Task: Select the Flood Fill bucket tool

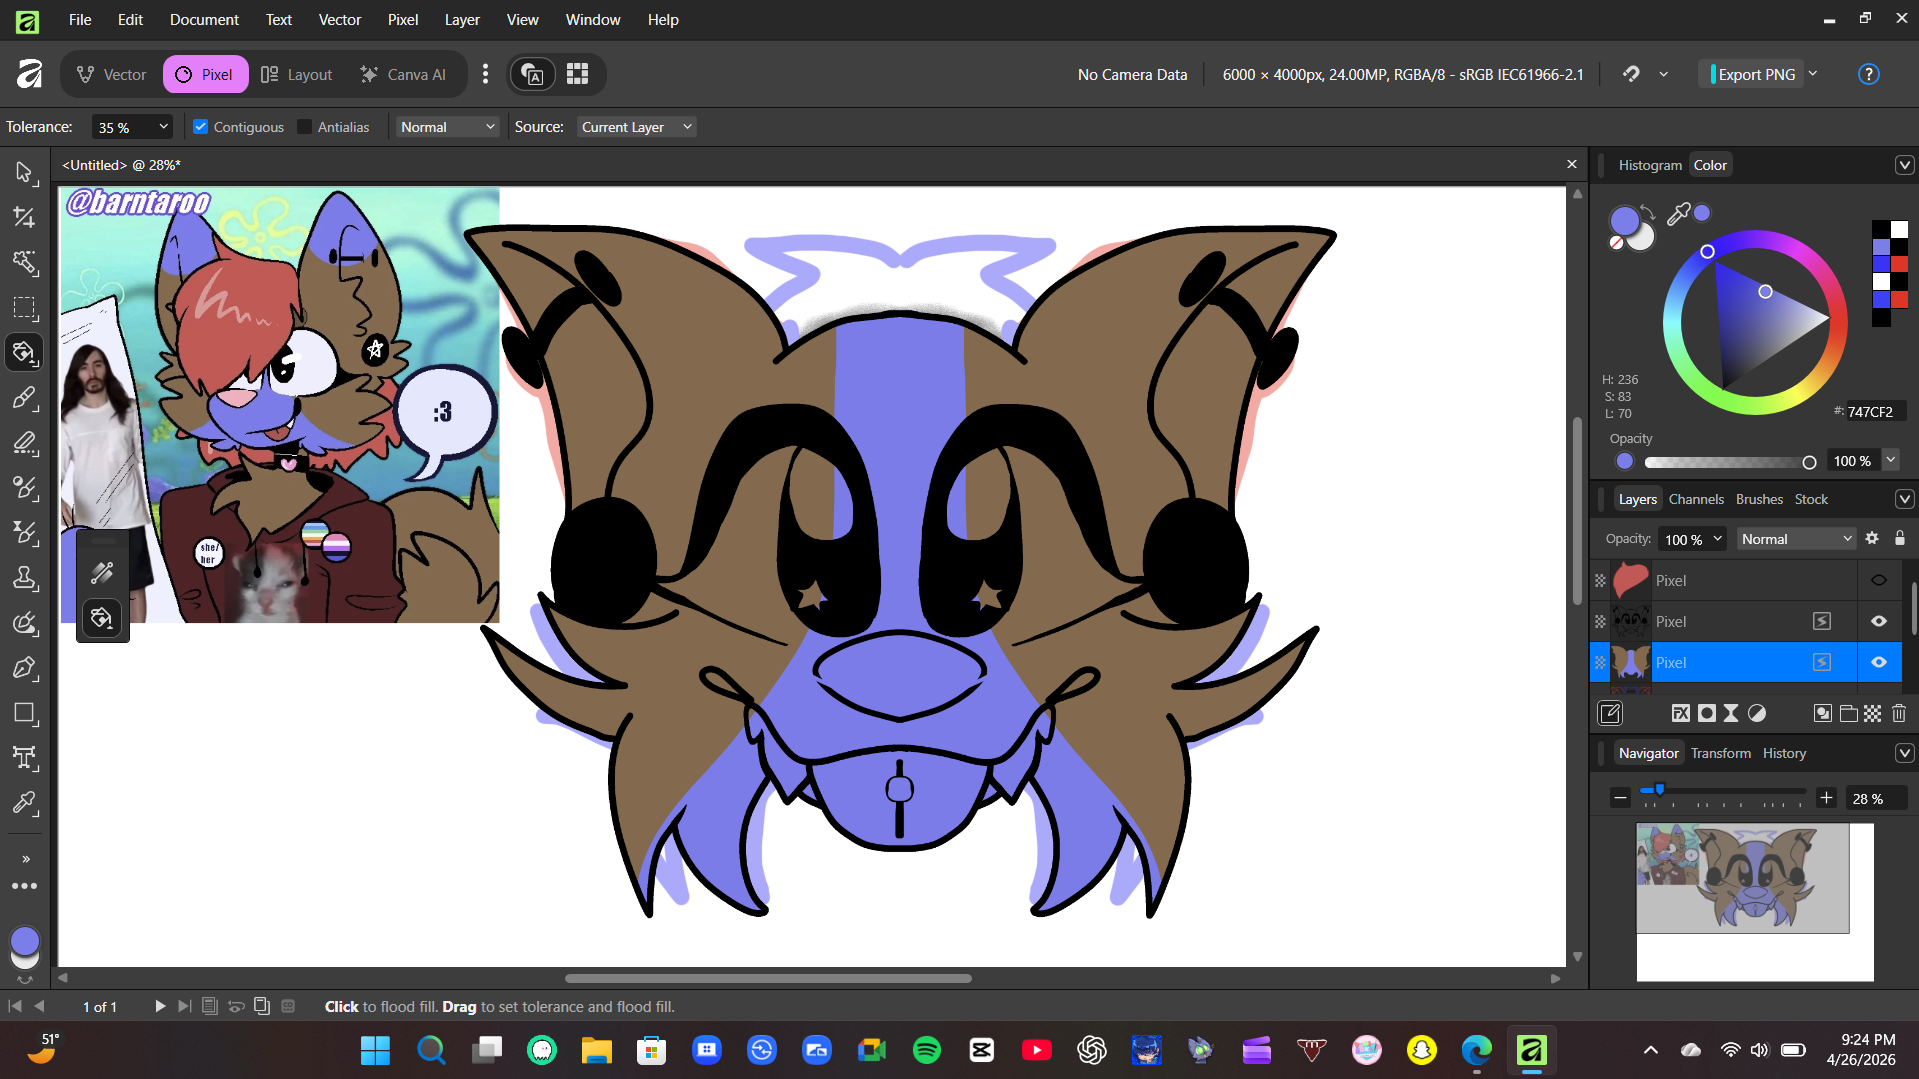Action: (x=24, y=352)
